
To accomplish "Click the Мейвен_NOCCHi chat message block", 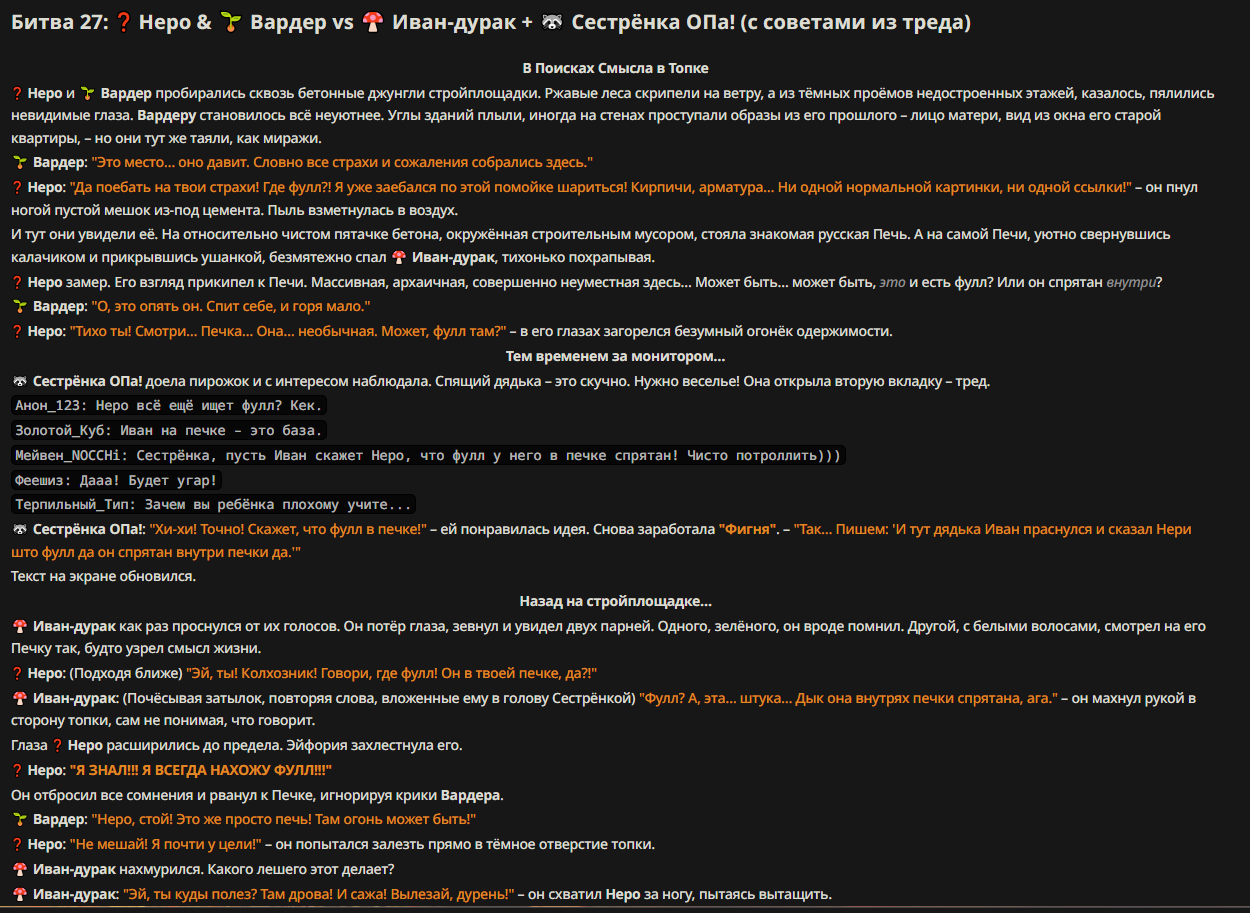I will coord(428,456).
